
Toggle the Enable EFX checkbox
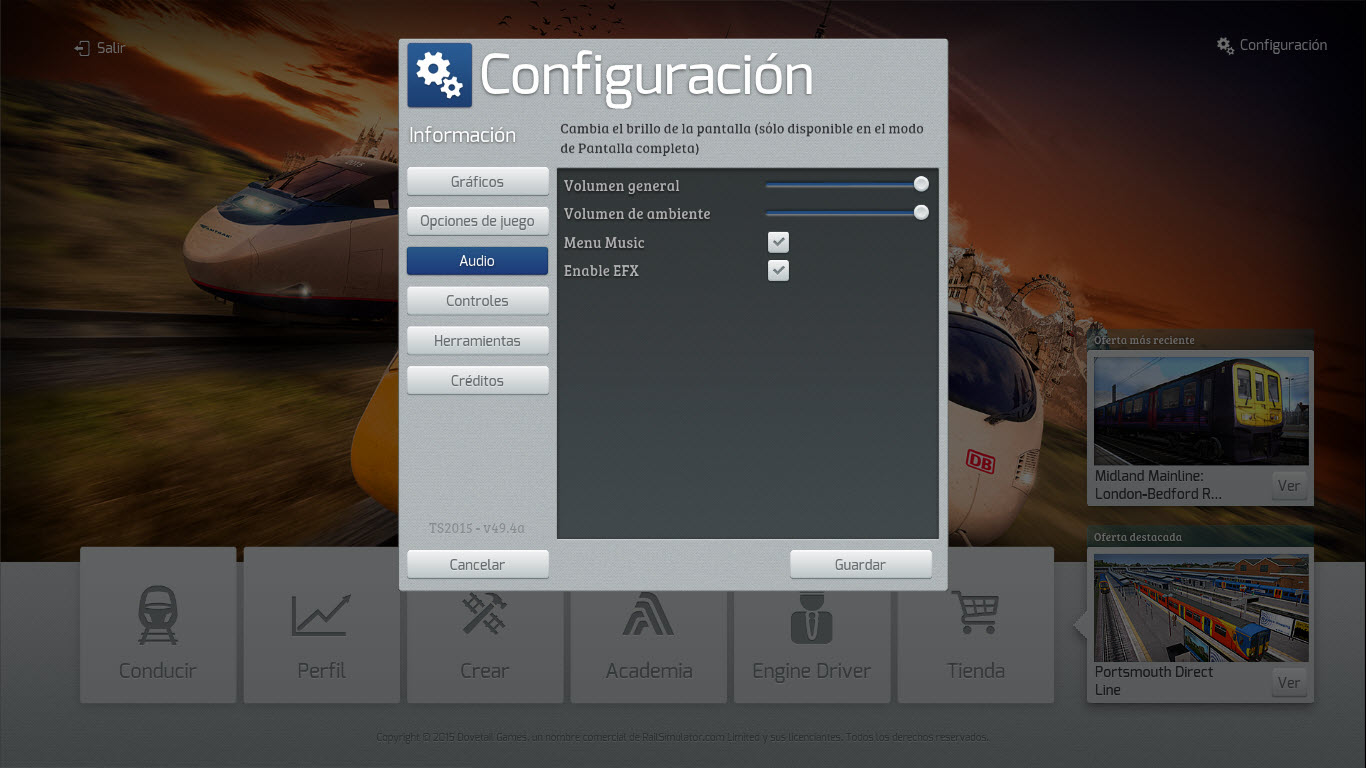point(778,270)
